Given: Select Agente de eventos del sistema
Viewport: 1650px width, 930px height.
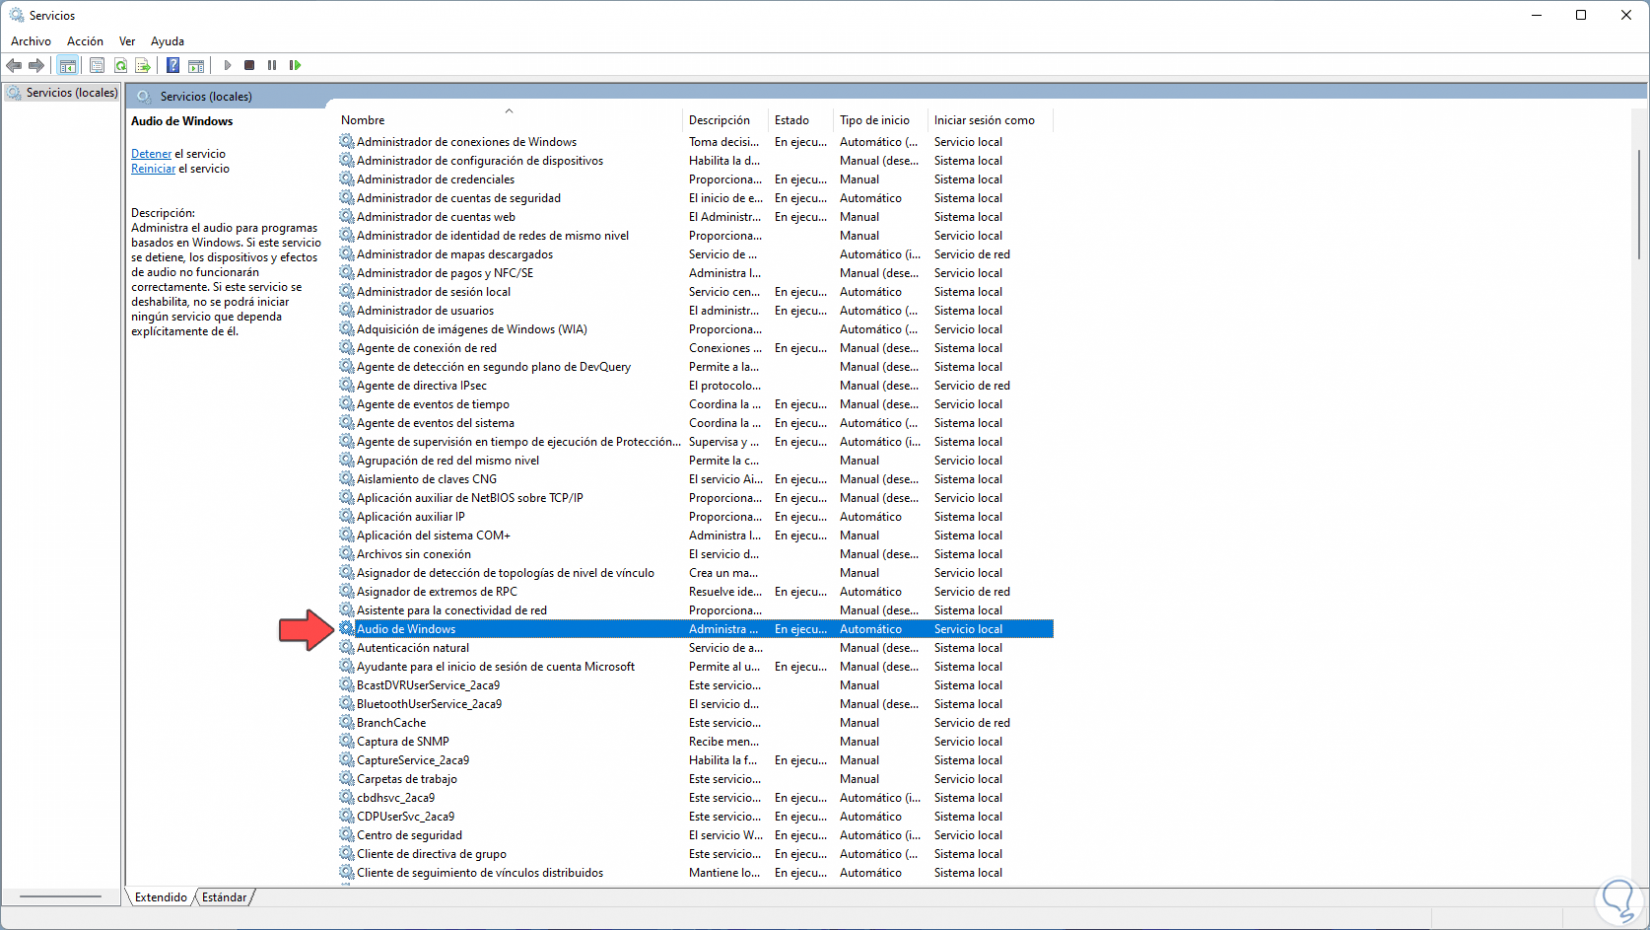Looking at the screenshot, I should (x=436, y=423).
